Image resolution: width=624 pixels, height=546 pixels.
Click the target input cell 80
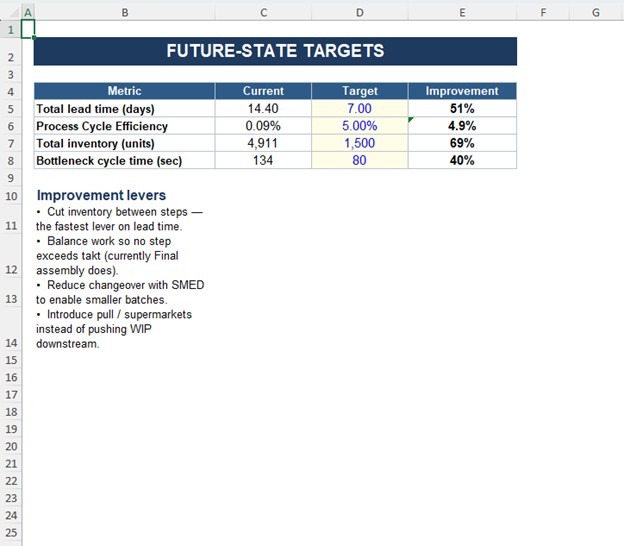(x=360, y=160)
